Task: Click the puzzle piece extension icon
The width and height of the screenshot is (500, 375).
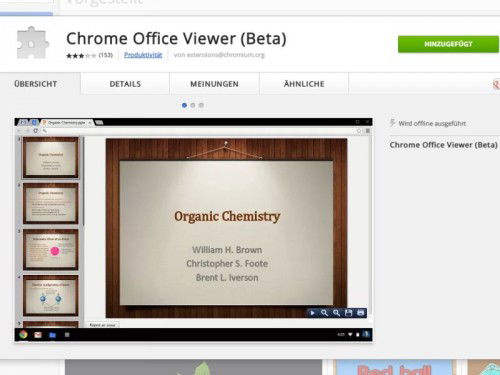Action: (33, 43)
